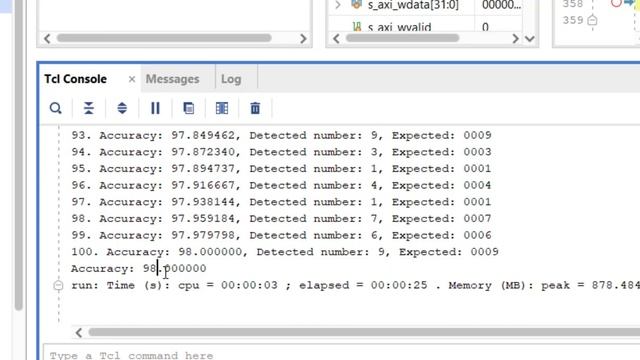Close the Tcl Console tab
Image resolution: width=640 pixels, height=360 pixels.
132,79
